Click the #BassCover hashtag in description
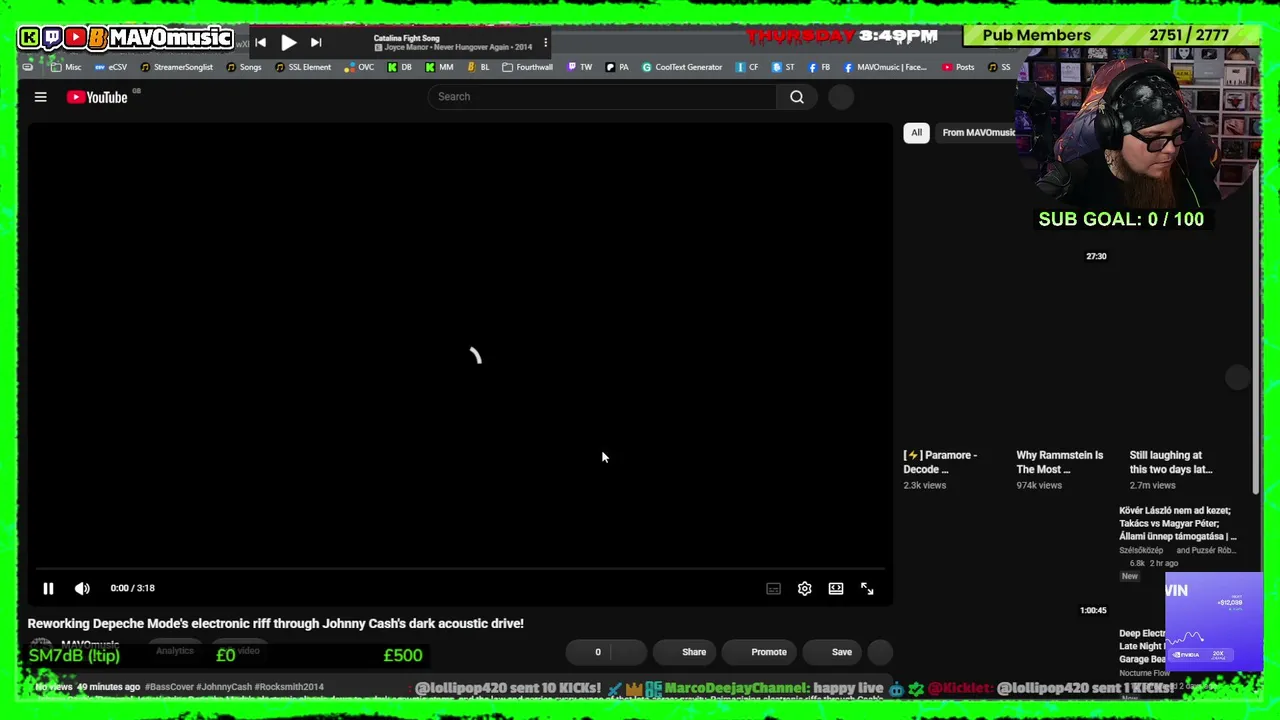The width and height of the screenshot is (1280, 720). pos(169,687)
